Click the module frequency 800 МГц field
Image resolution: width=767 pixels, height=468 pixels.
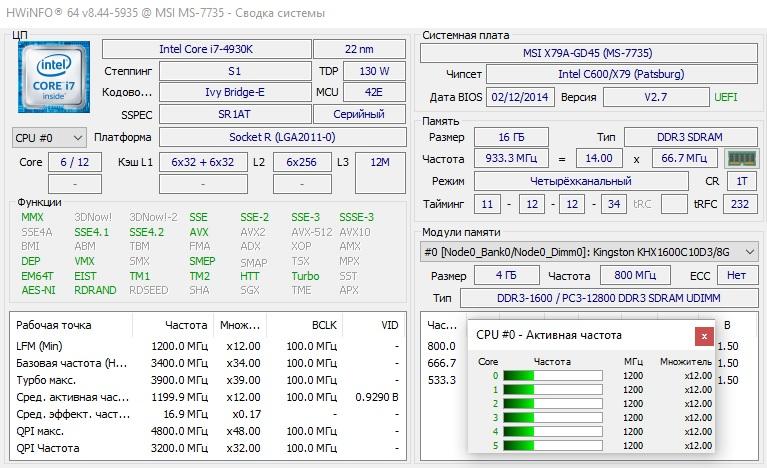635,275
